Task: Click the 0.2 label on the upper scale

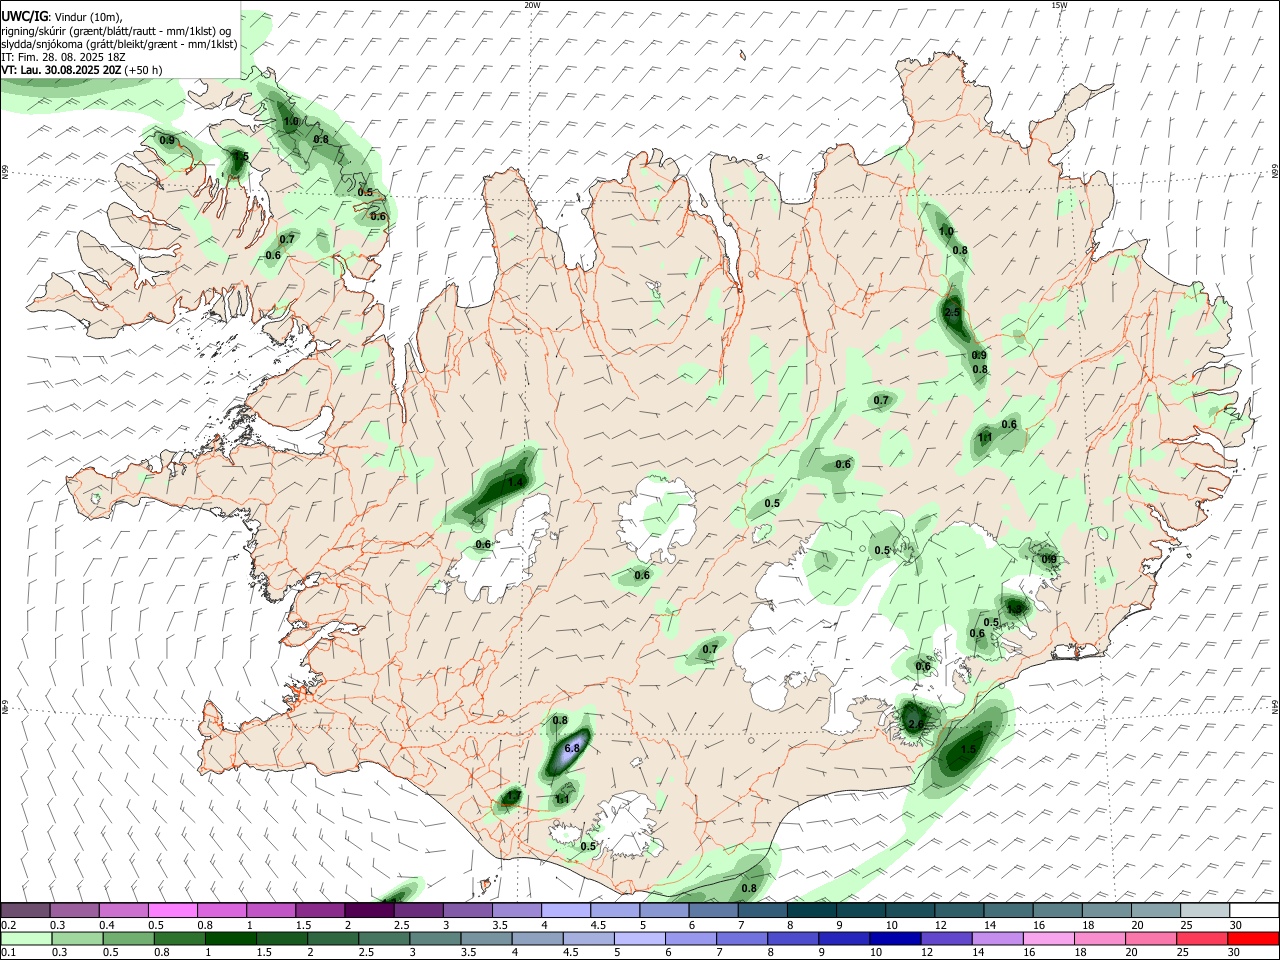Action: [x=9, y=924]
